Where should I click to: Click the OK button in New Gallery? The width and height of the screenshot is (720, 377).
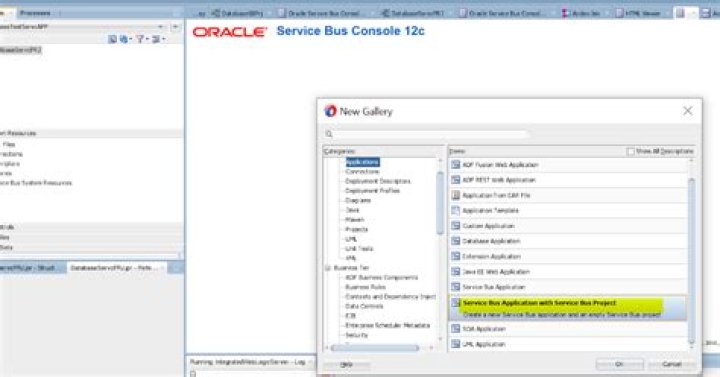(x=619, y=364)
